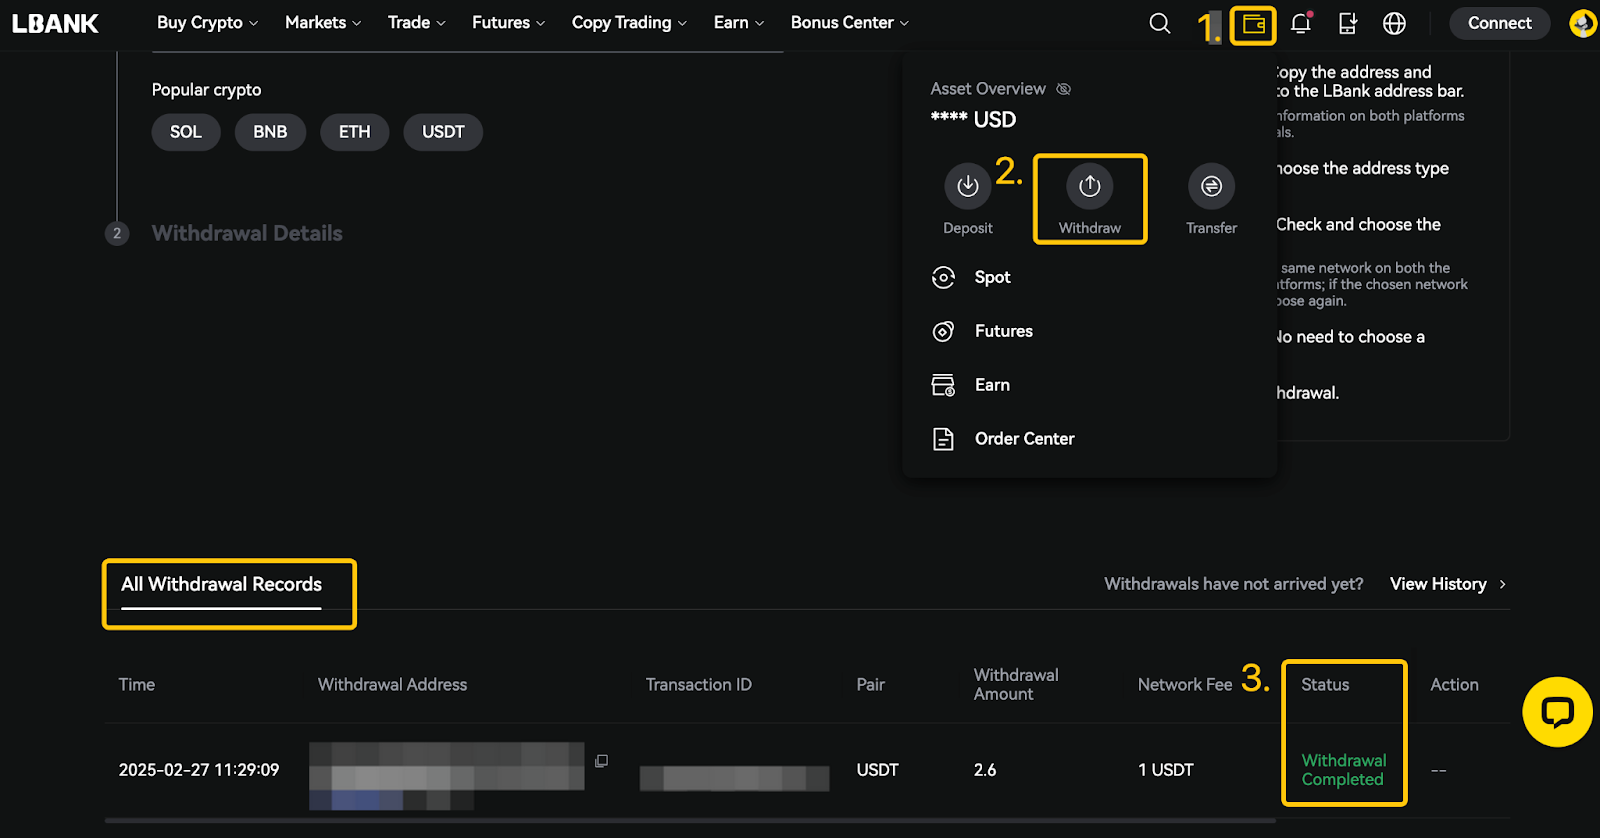Switch to All Withdrawal Records tab
Viewport: 1600px width, 838px height.
pos(221,585)
